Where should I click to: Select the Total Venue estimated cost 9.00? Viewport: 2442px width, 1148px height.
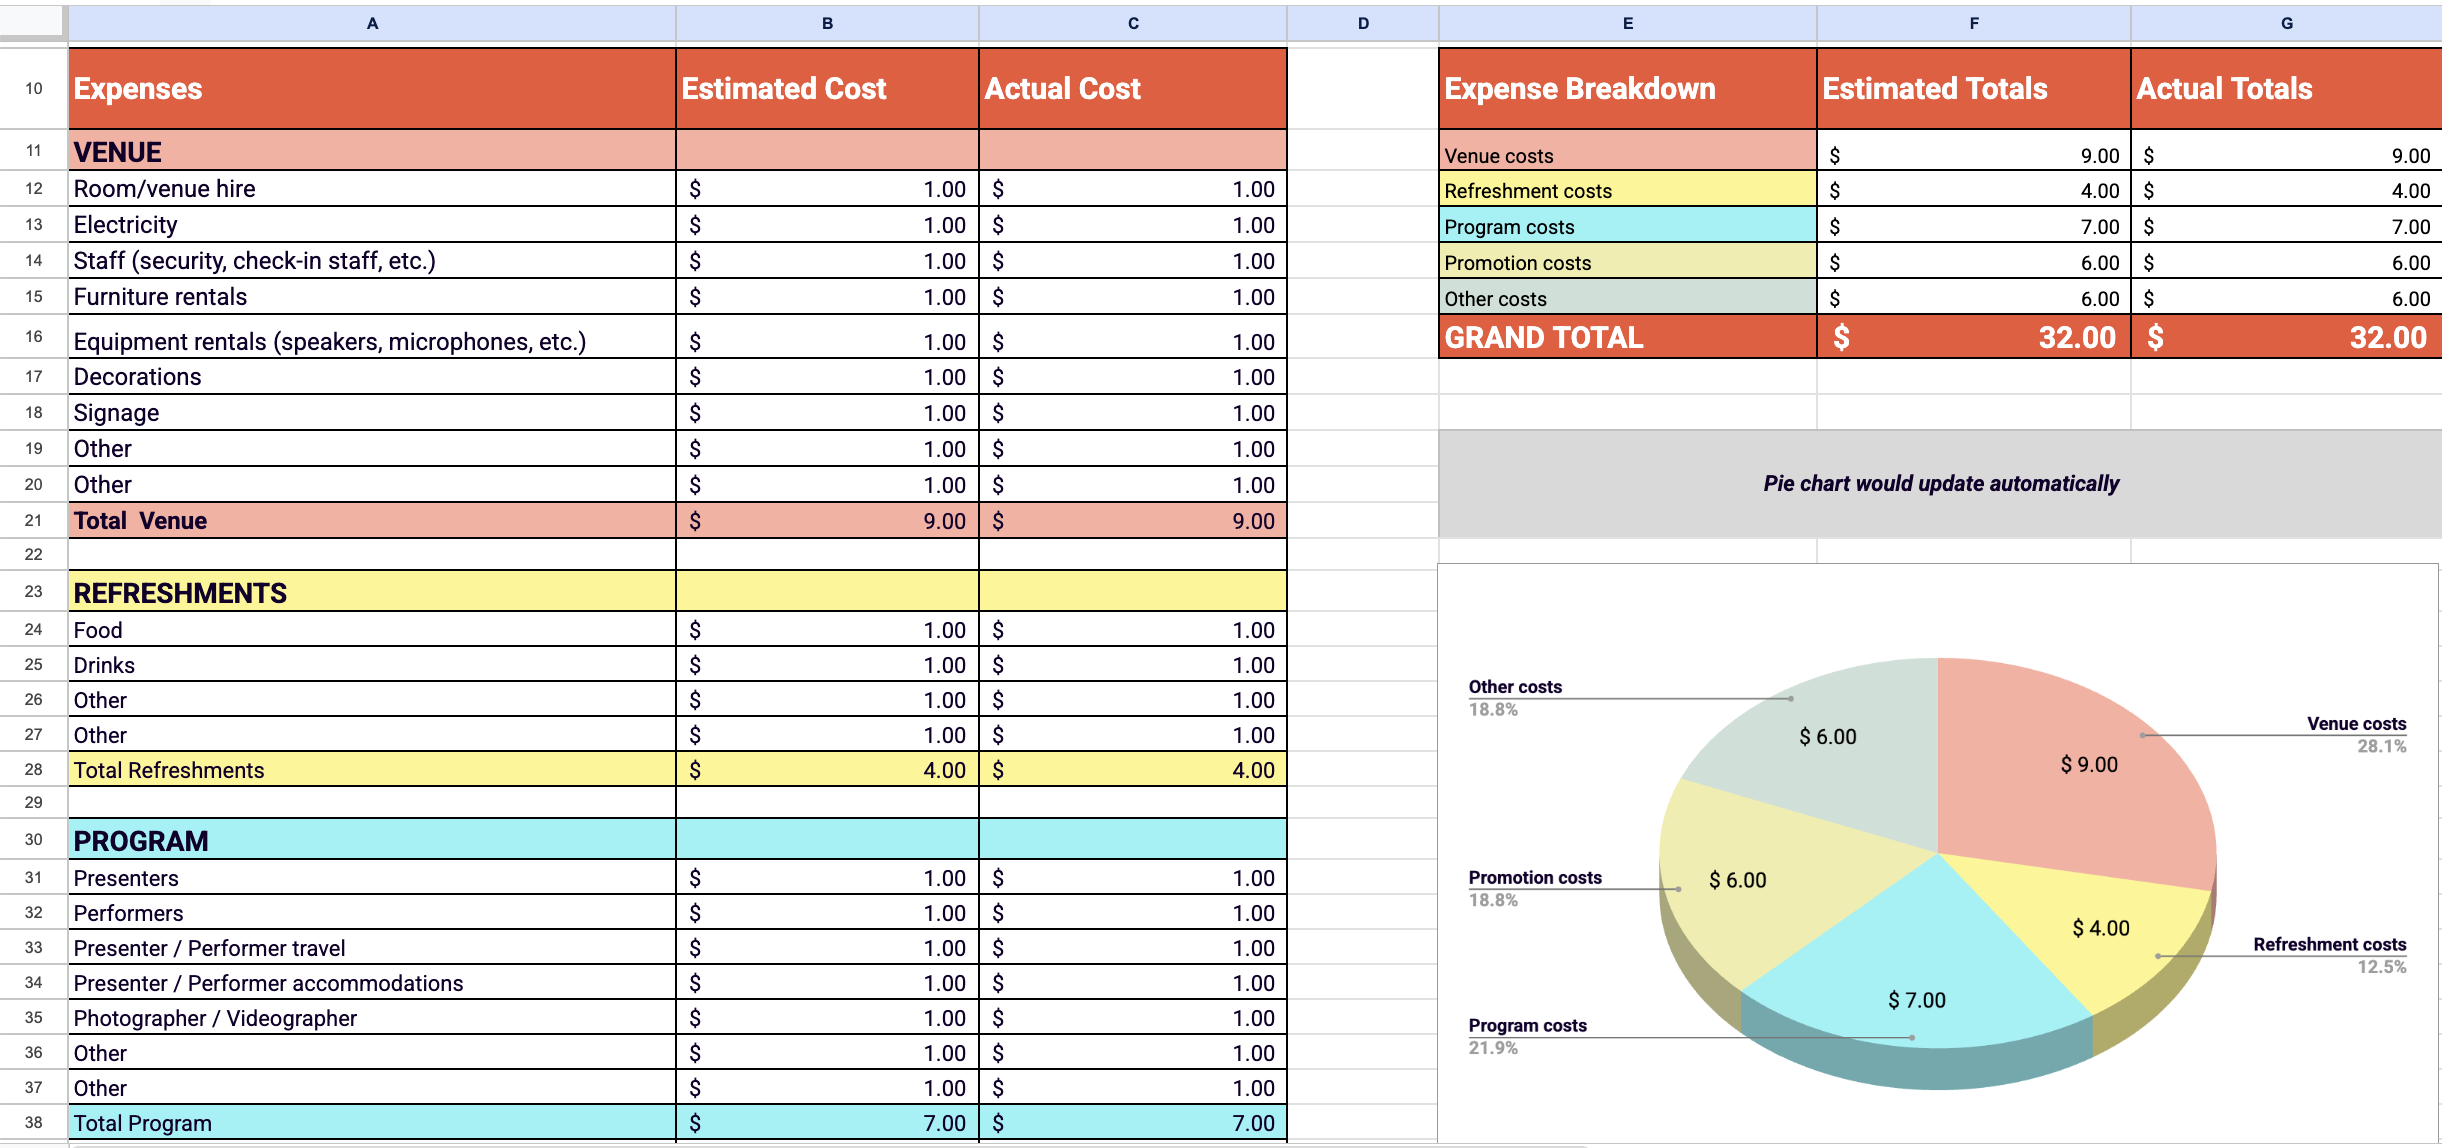[x=827, y=521]
